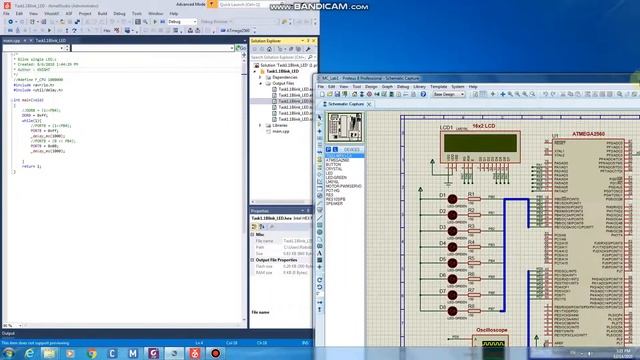Click Atmel Studio start without debugging play icon

(x=155, y=22)
